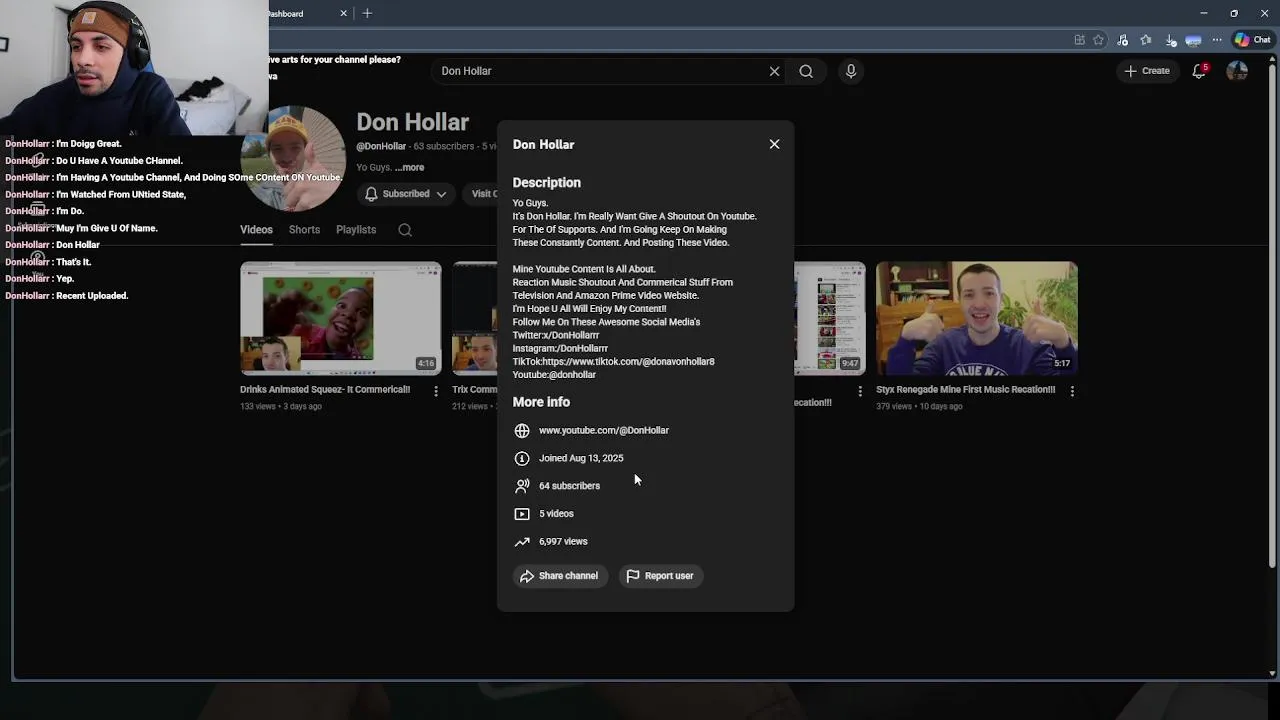Expand channel description with ...more
Viewport: 1280px width, 720px height.
pyautogui.click(x=410, y=168)
